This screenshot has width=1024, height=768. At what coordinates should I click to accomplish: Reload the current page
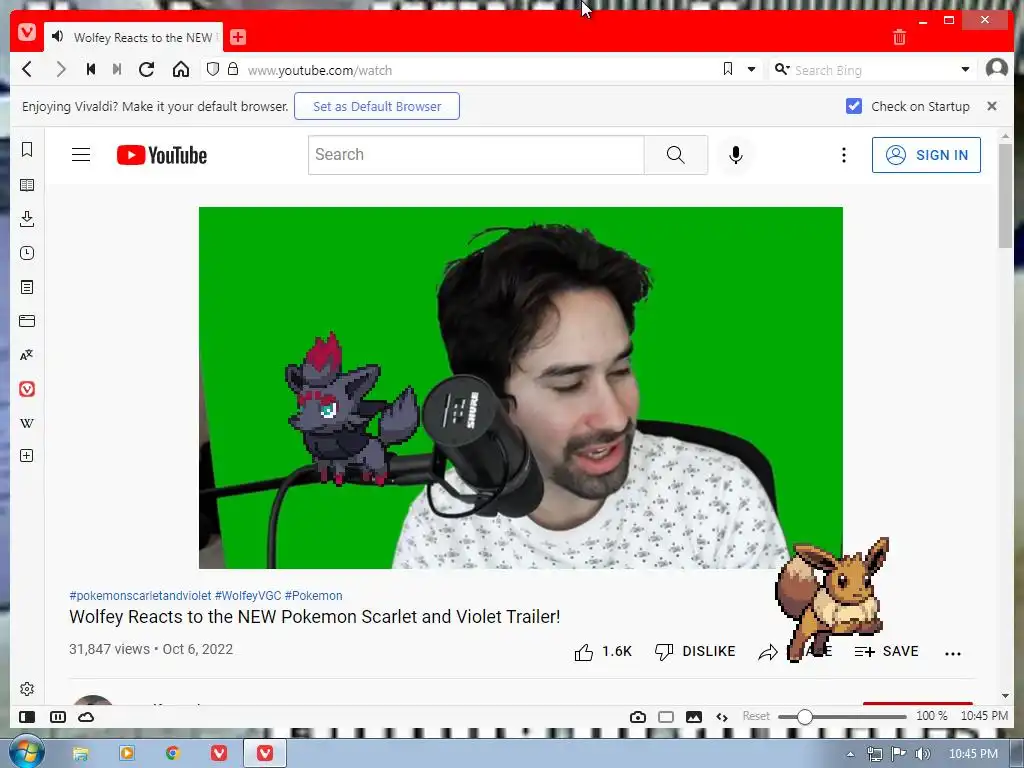[146, 69]
